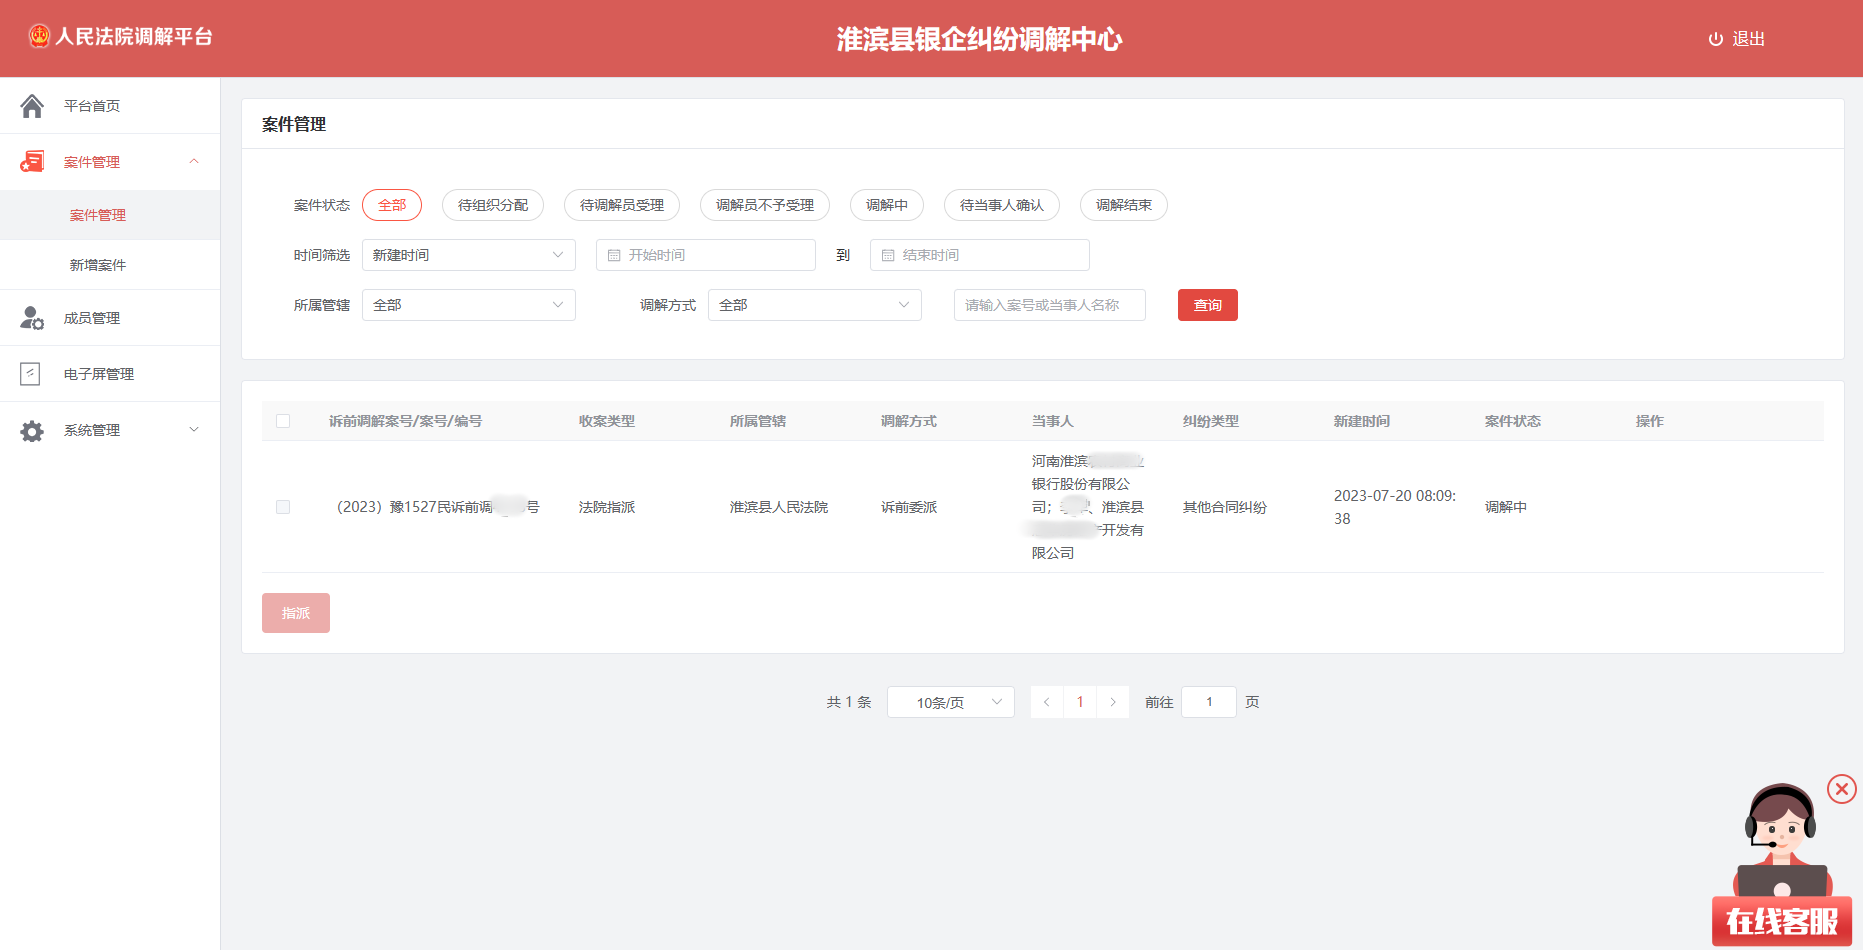Click the 系统管理 gear icon
1863x950 pixels.
tap(32, 431)
